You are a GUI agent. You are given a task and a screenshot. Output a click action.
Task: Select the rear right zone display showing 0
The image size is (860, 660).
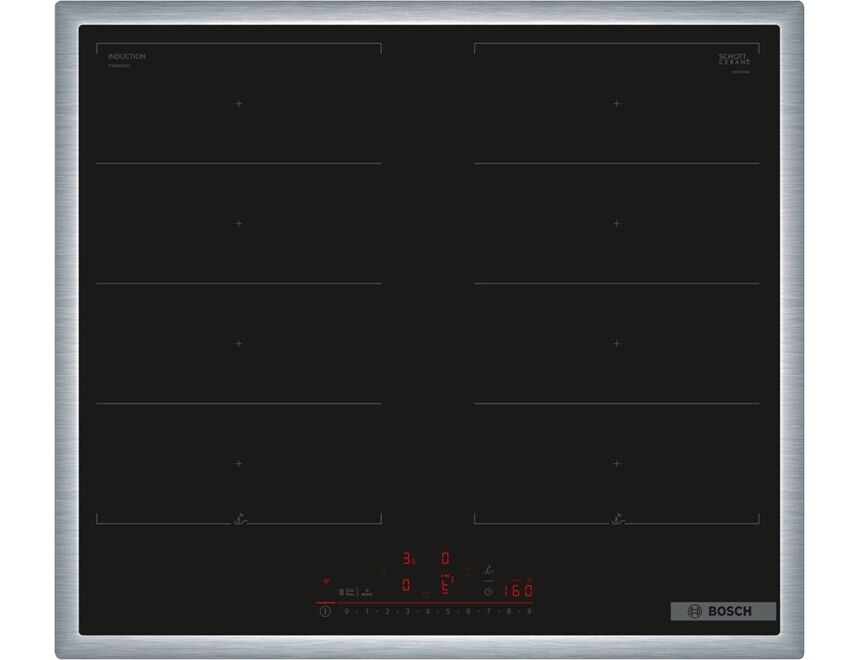446,558
